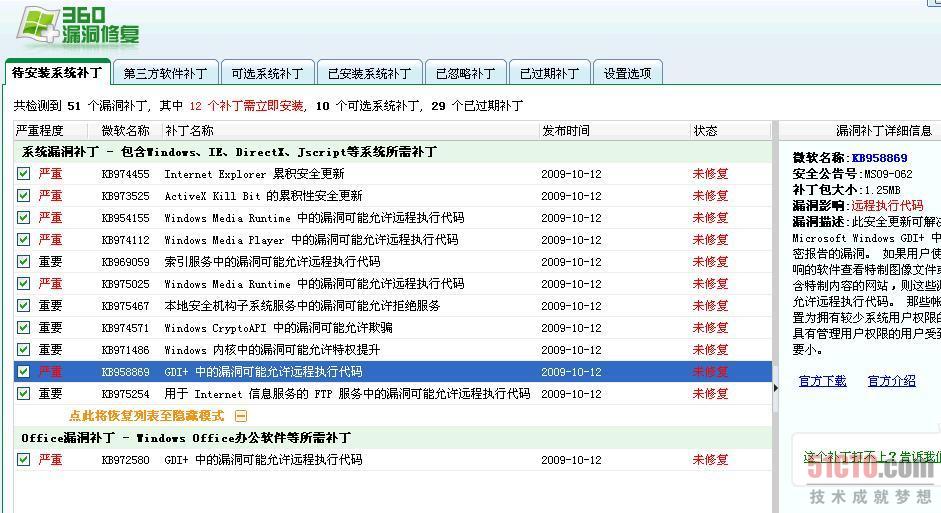Open the 设置选项 tab

pyautogui.click(x=627, y=73)
